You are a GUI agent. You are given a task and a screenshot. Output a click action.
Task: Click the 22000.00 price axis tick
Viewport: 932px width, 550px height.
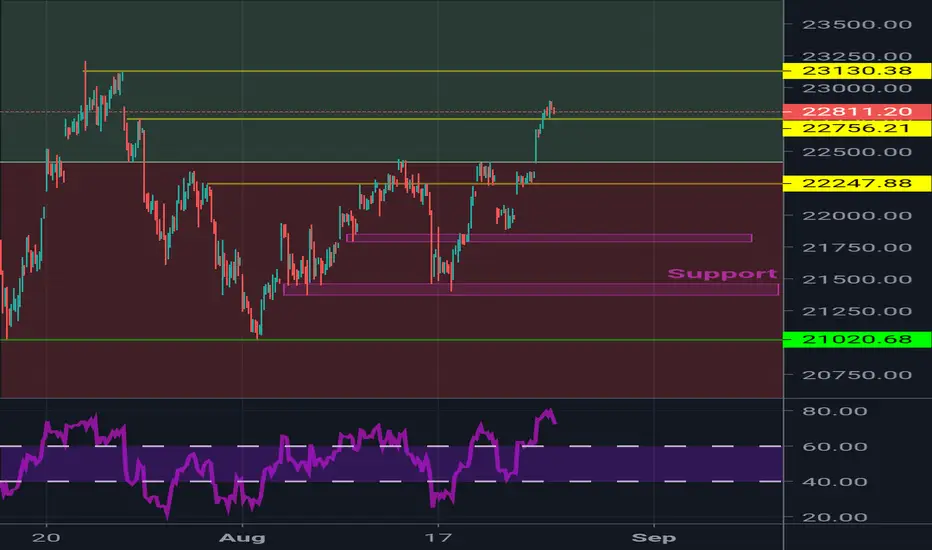tap(857, 215)
